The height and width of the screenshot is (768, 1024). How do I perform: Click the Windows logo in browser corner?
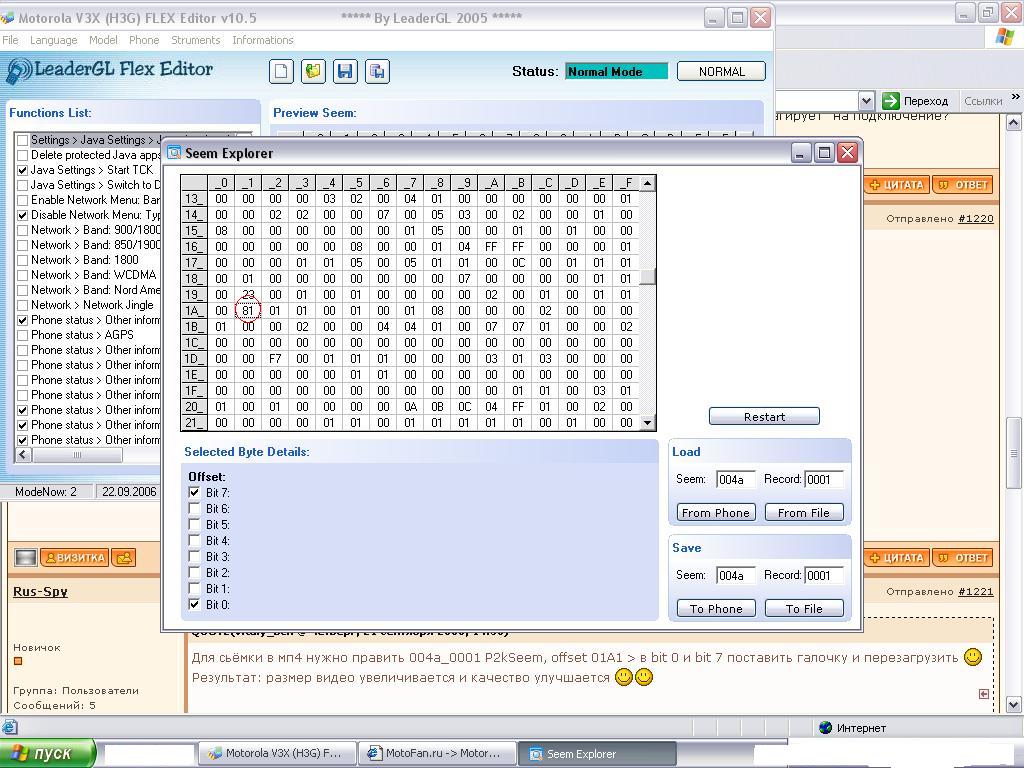(x=1004, y=37)
